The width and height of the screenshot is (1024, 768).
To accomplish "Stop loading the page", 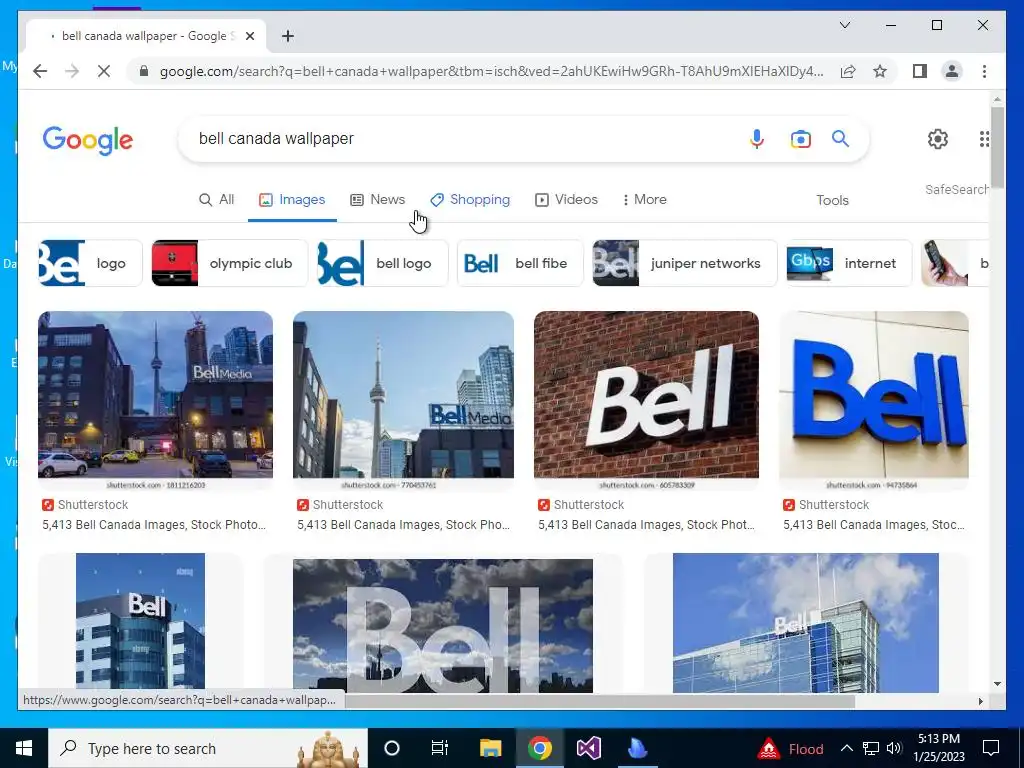I will pyautogui.click(x=104, y=71).
